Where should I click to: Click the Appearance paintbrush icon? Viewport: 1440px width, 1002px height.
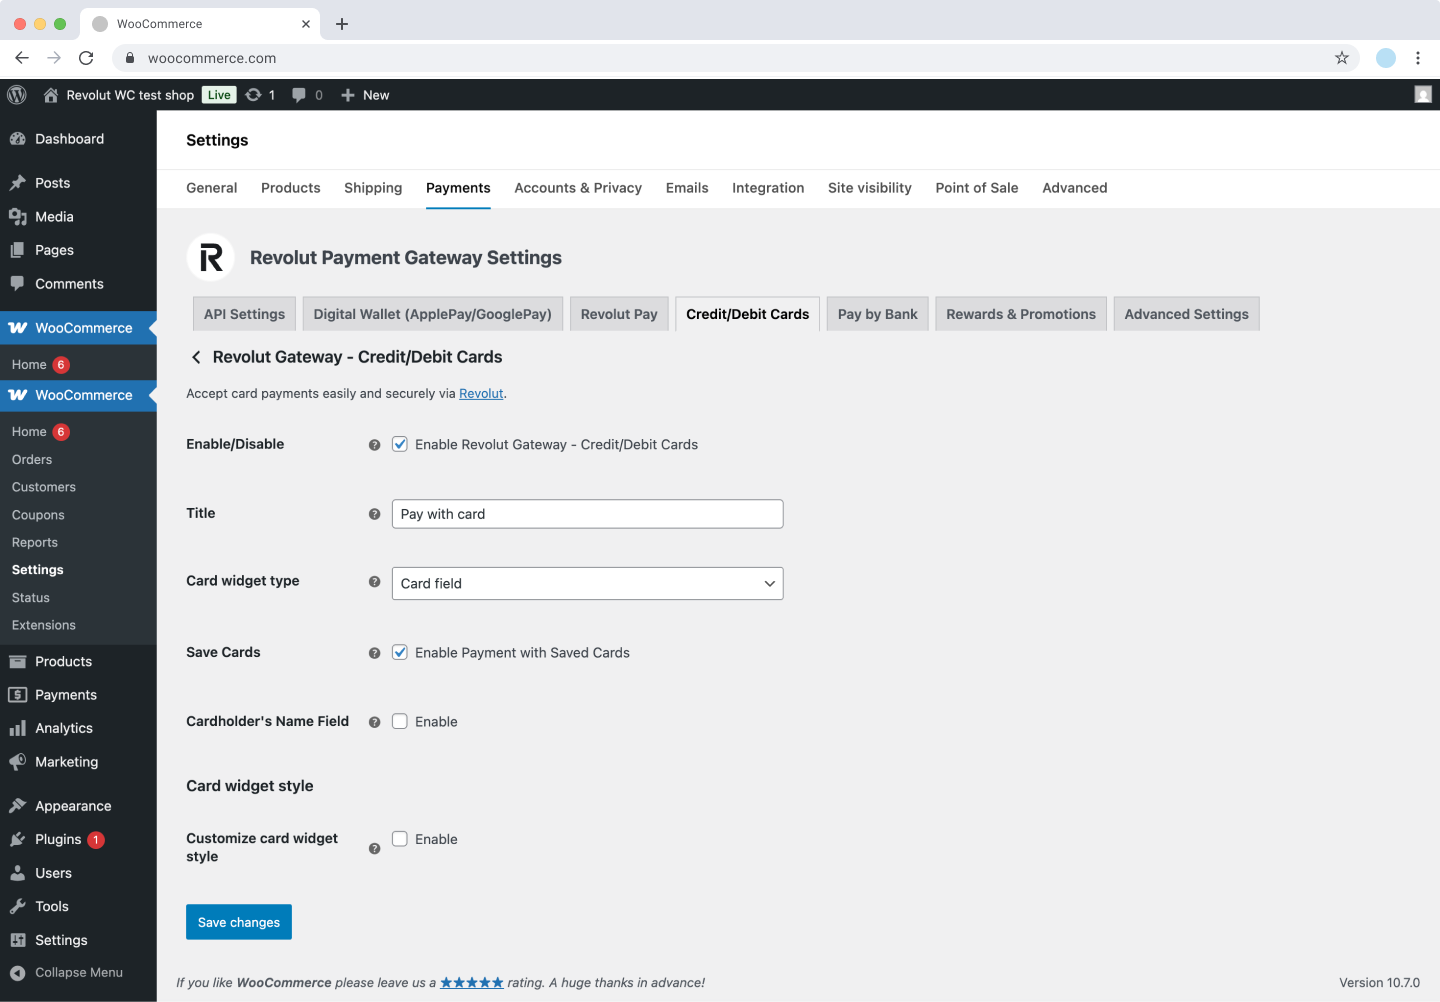17,806
